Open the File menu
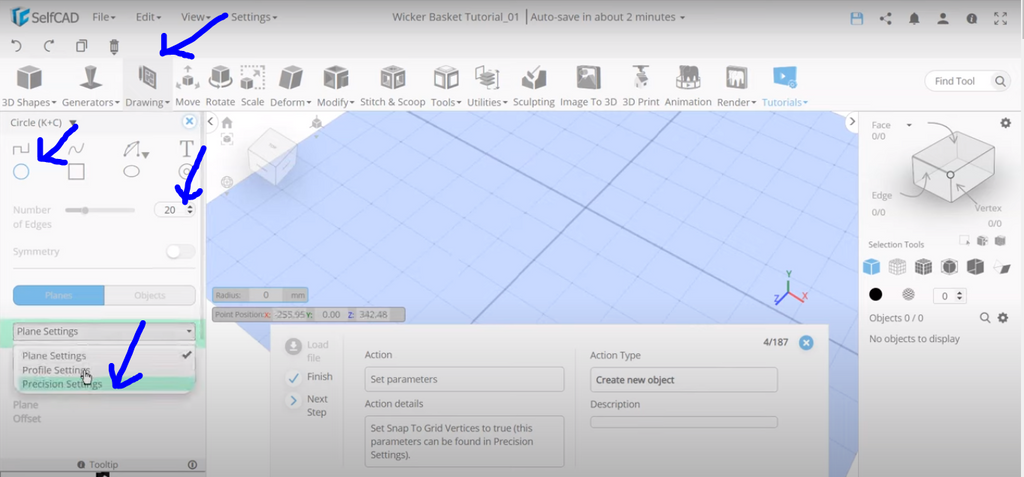The height and width of the screenshot is (477, 1024). [104, 17]
